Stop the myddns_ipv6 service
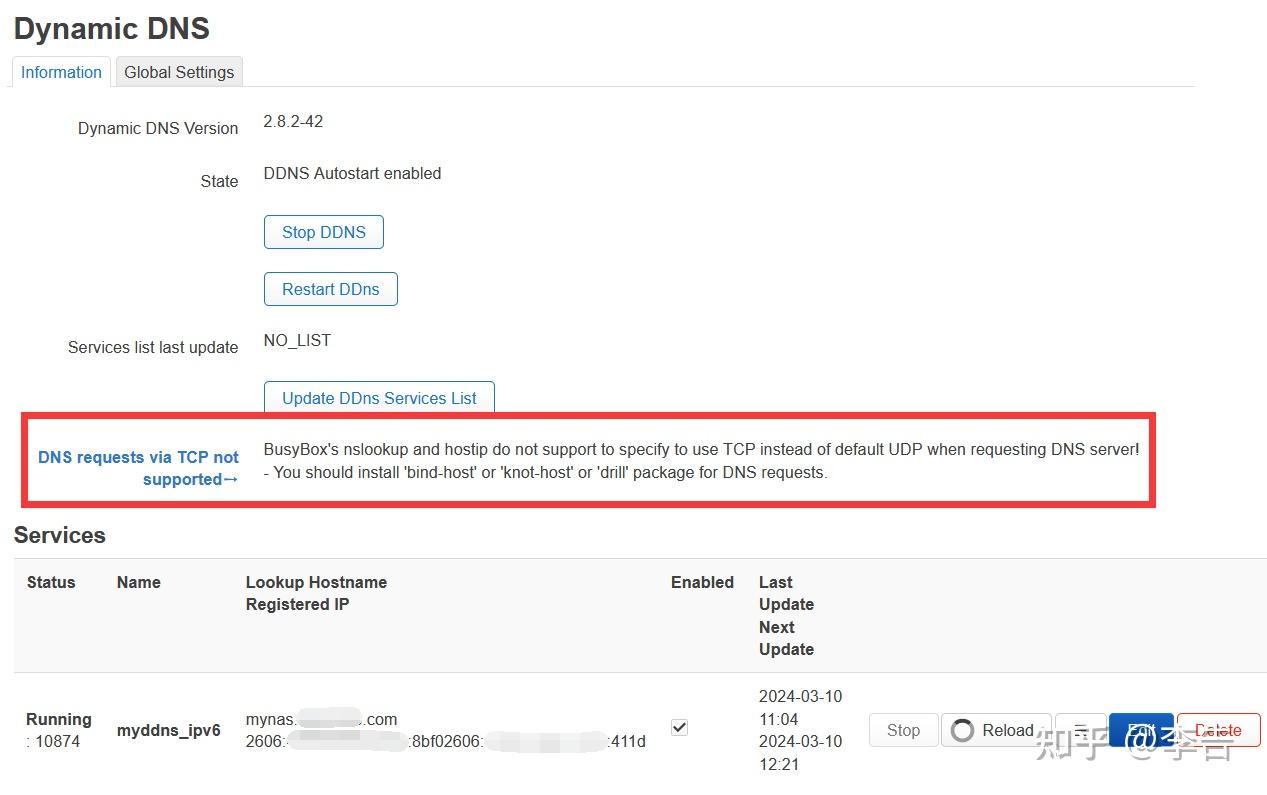 tap(903, 730)
